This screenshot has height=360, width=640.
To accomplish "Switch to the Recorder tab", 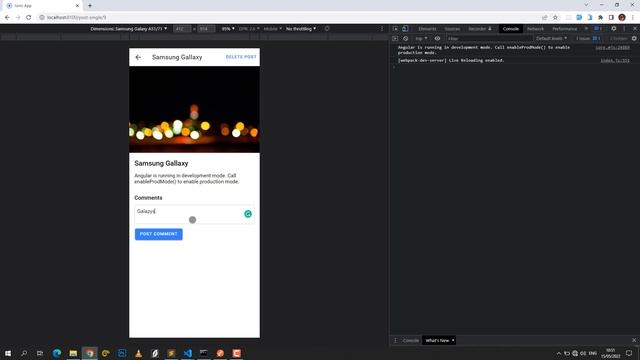I will click(x=480, y=29).
